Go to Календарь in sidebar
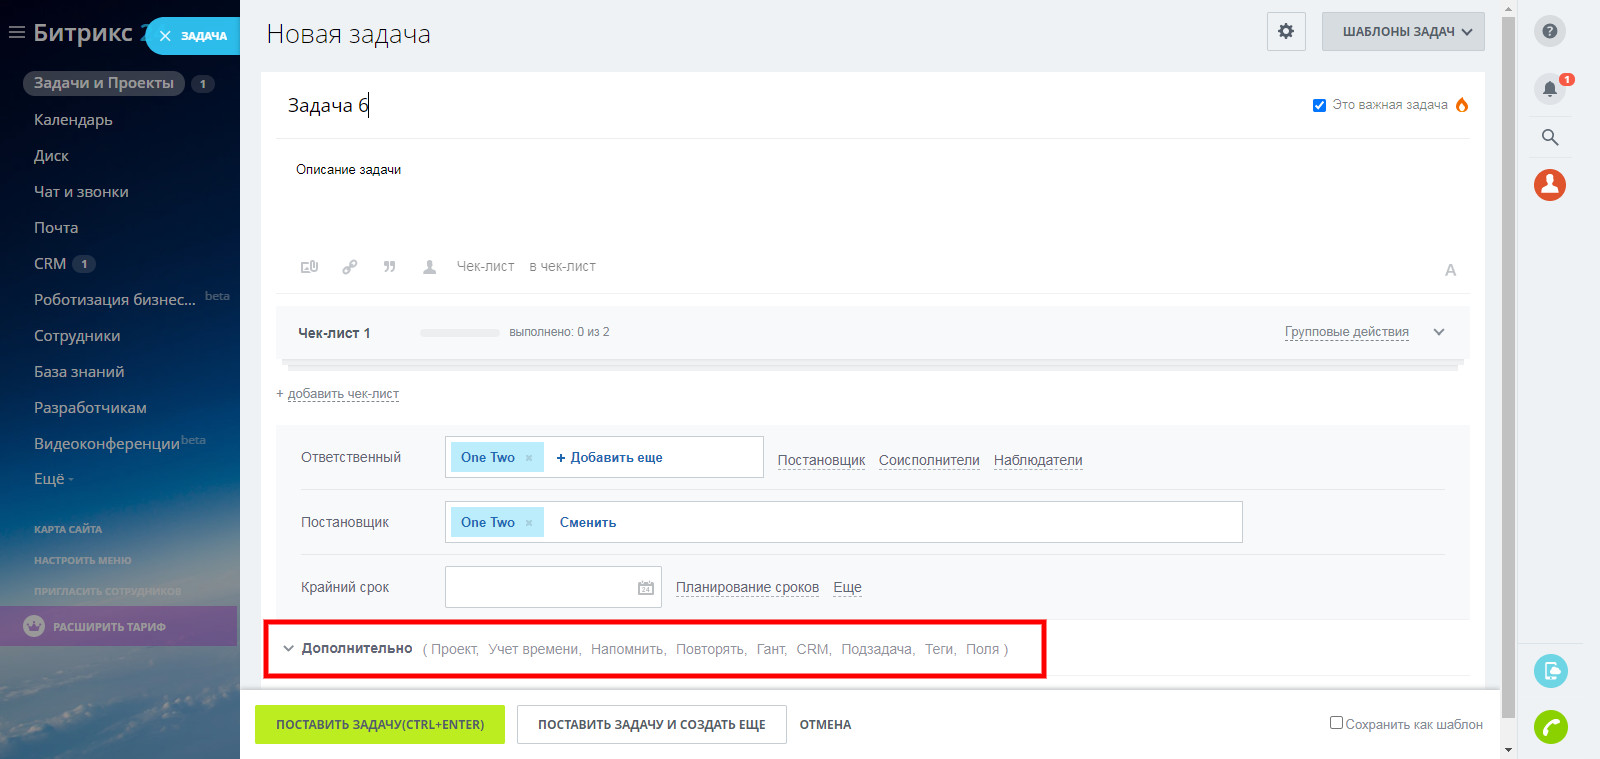This screenshot has height=759, width=1600. point(73,120)
